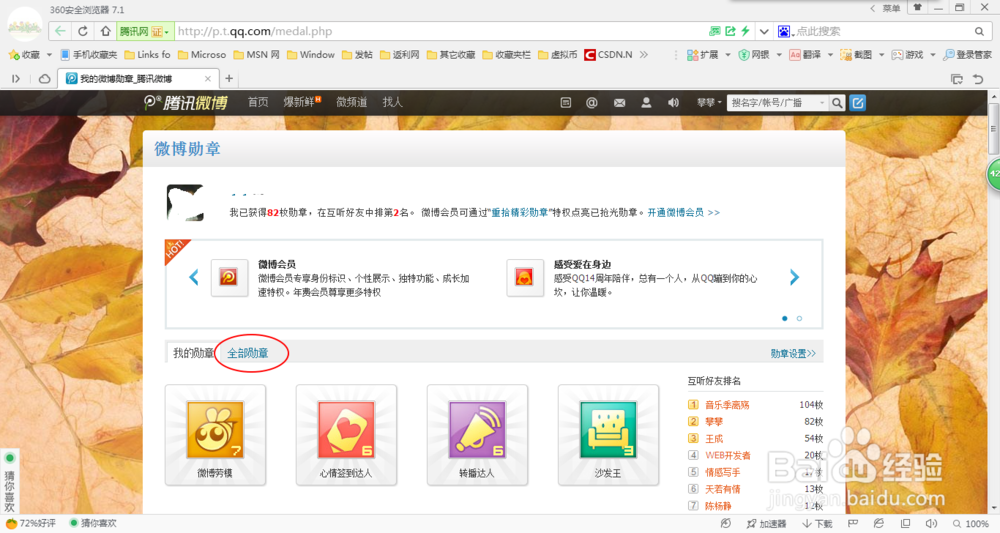The height and width of the screenshot is (533, 1000).
Task: Open the 微频道 menu item
Action: [x=351, y=102]
